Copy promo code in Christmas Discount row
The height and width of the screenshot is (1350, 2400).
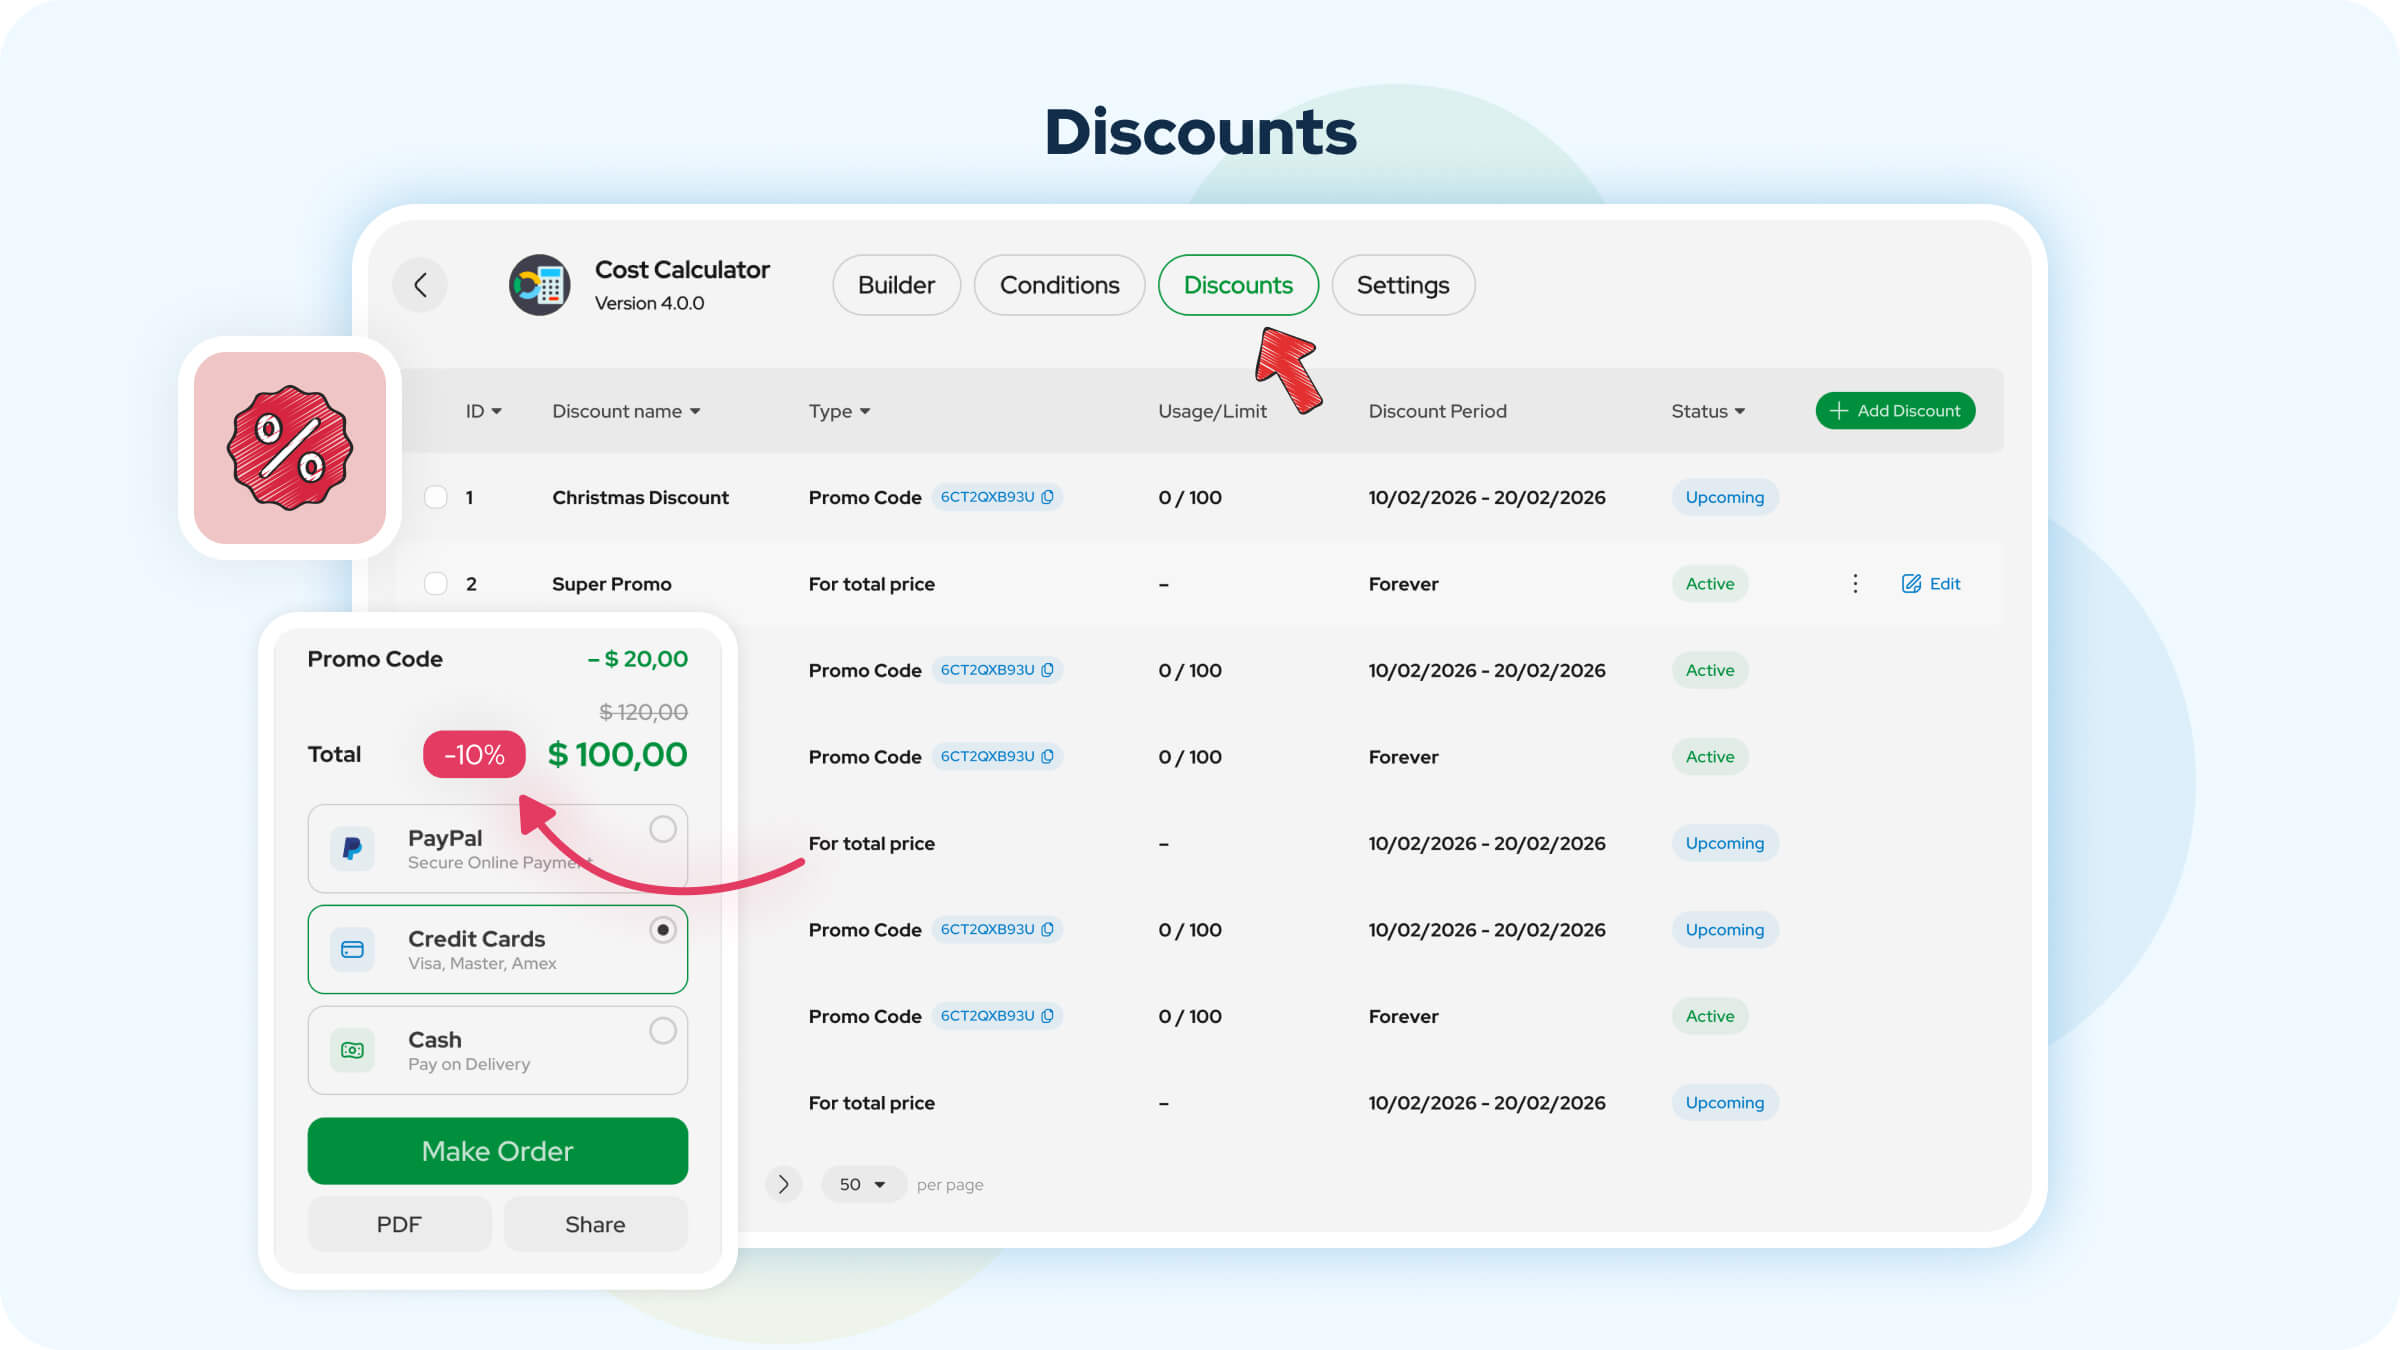click(x=1047, y=497)
